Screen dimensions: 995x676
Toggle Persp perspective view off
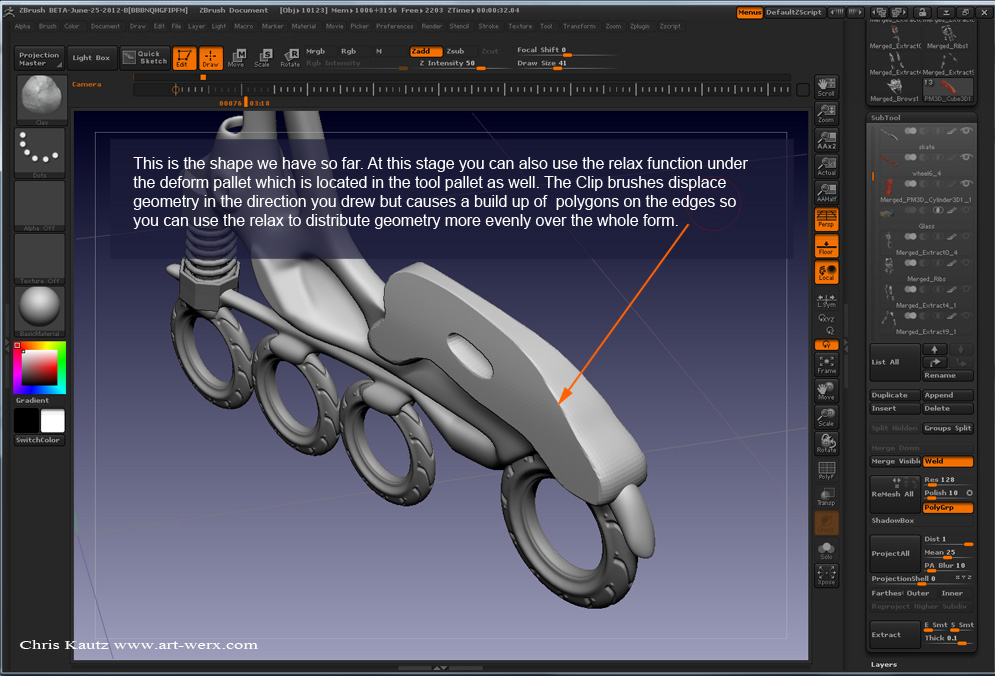click(x=826, y=220)
